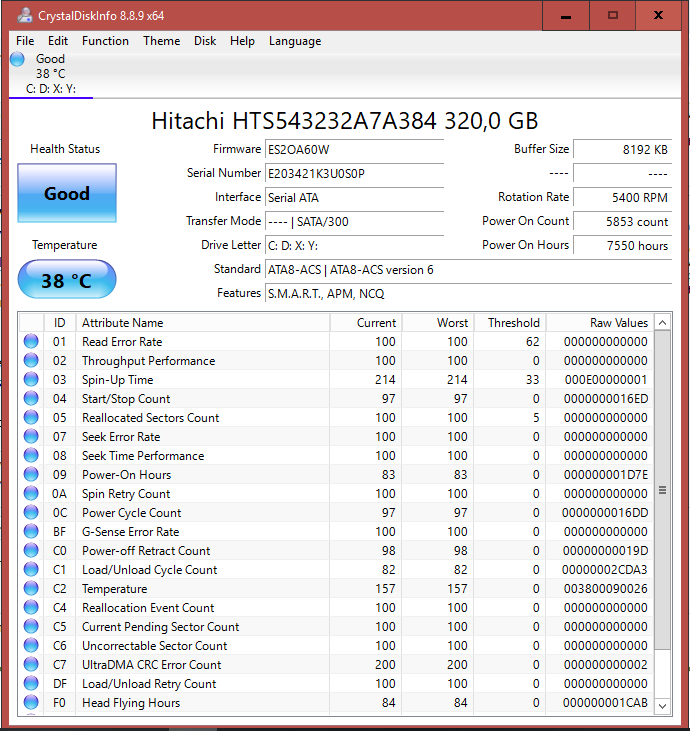Click status orb for Current Pending Sector Count

(31, 627)
